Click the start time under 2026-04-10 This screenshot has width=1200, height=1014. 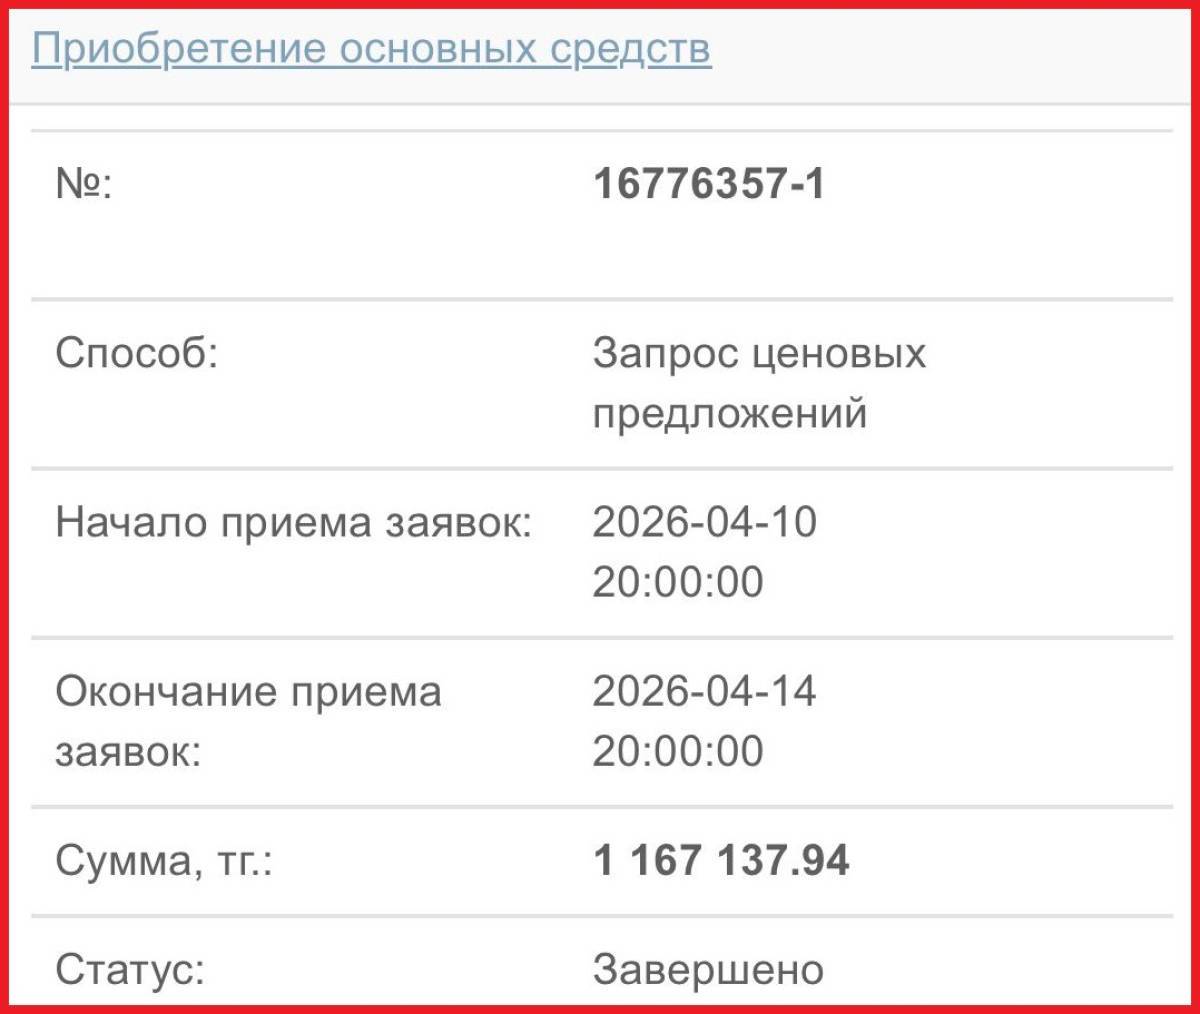(677, 582)
